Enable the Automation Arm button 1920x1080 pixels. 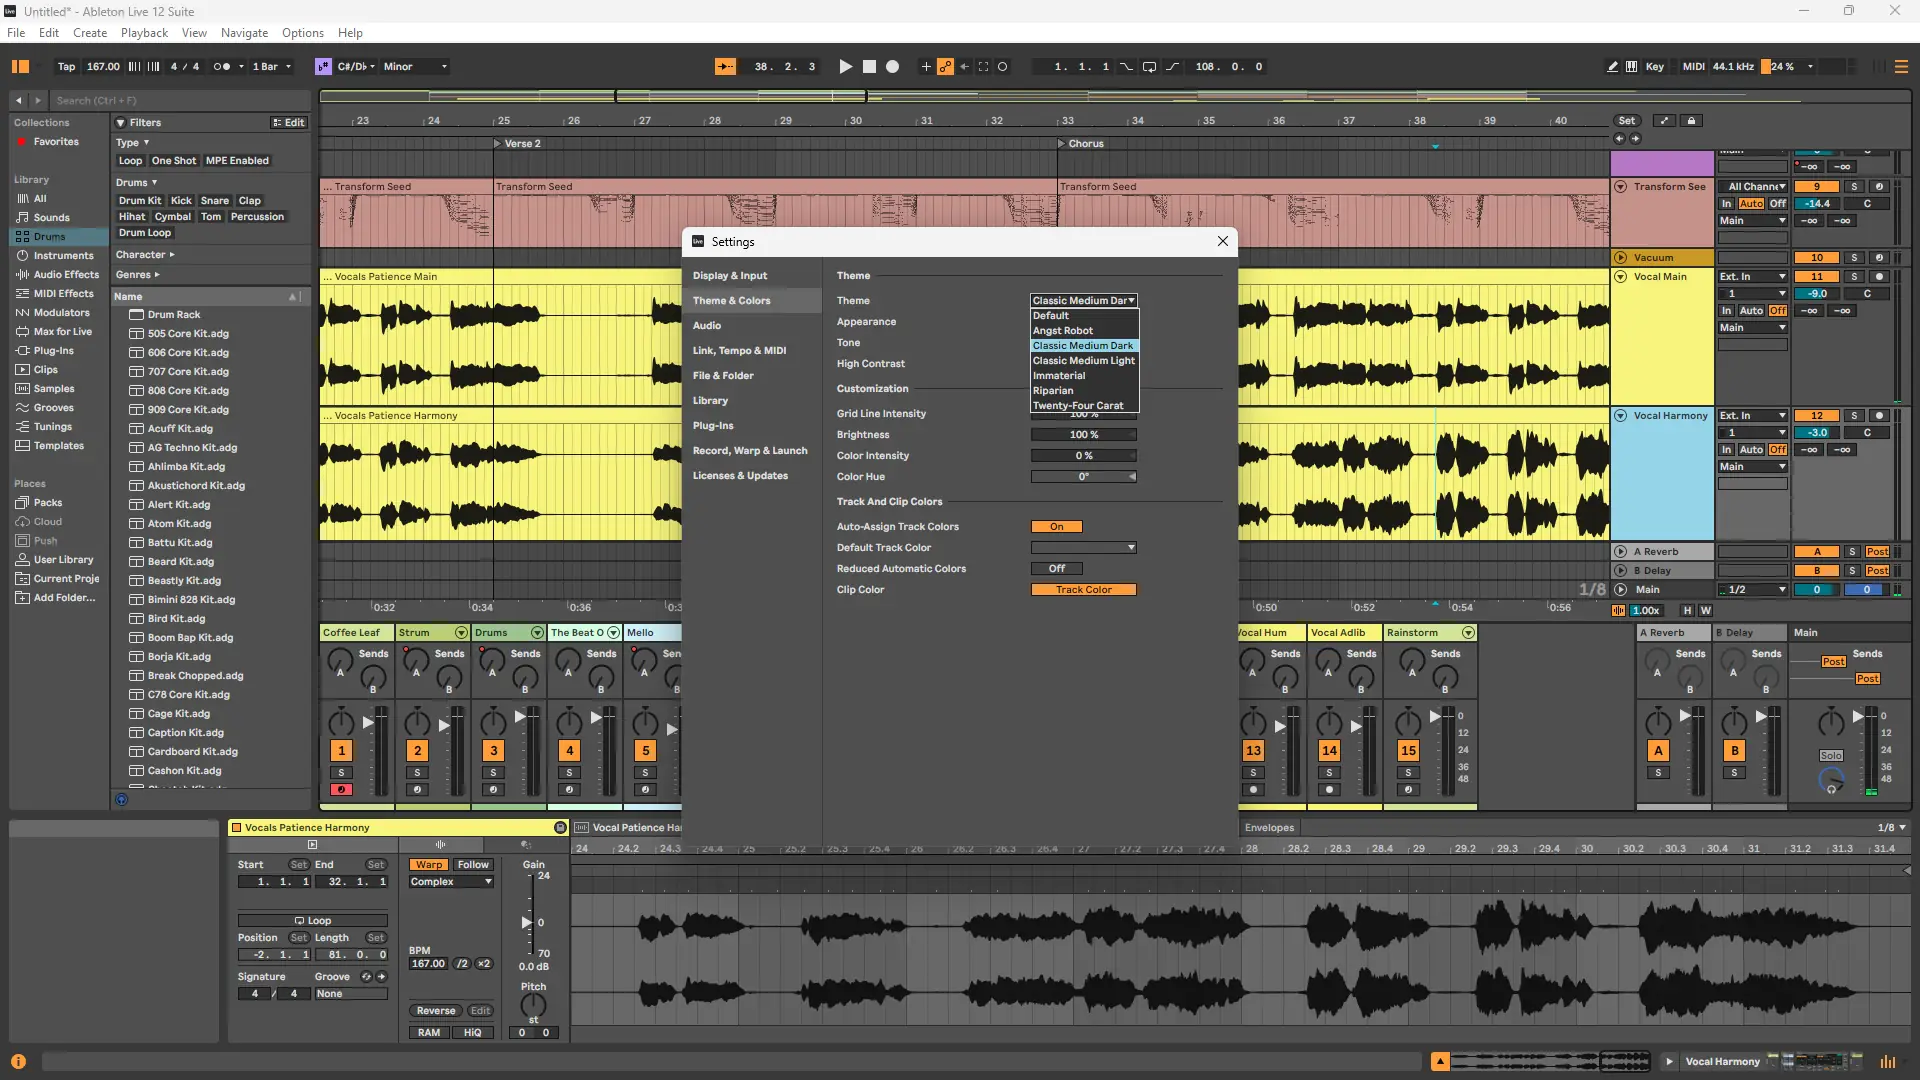(945, 67)
